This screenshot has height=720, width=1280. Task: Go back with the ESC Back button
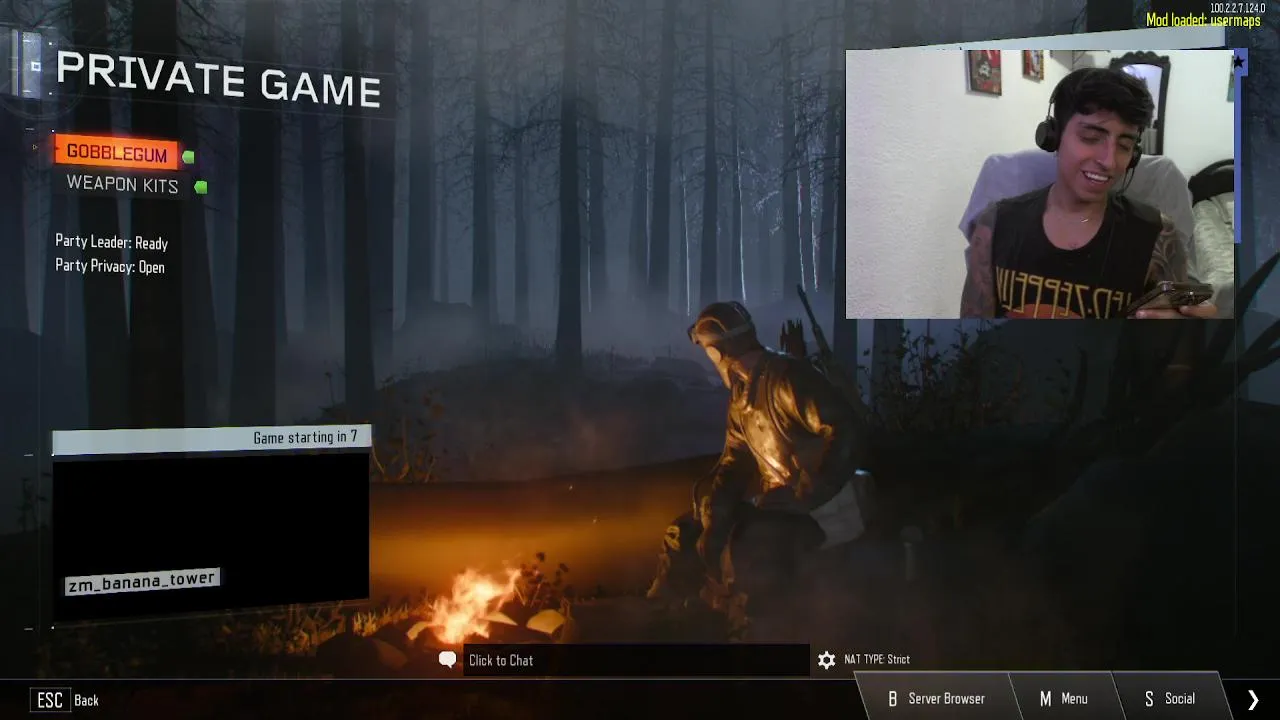[64, 700]
